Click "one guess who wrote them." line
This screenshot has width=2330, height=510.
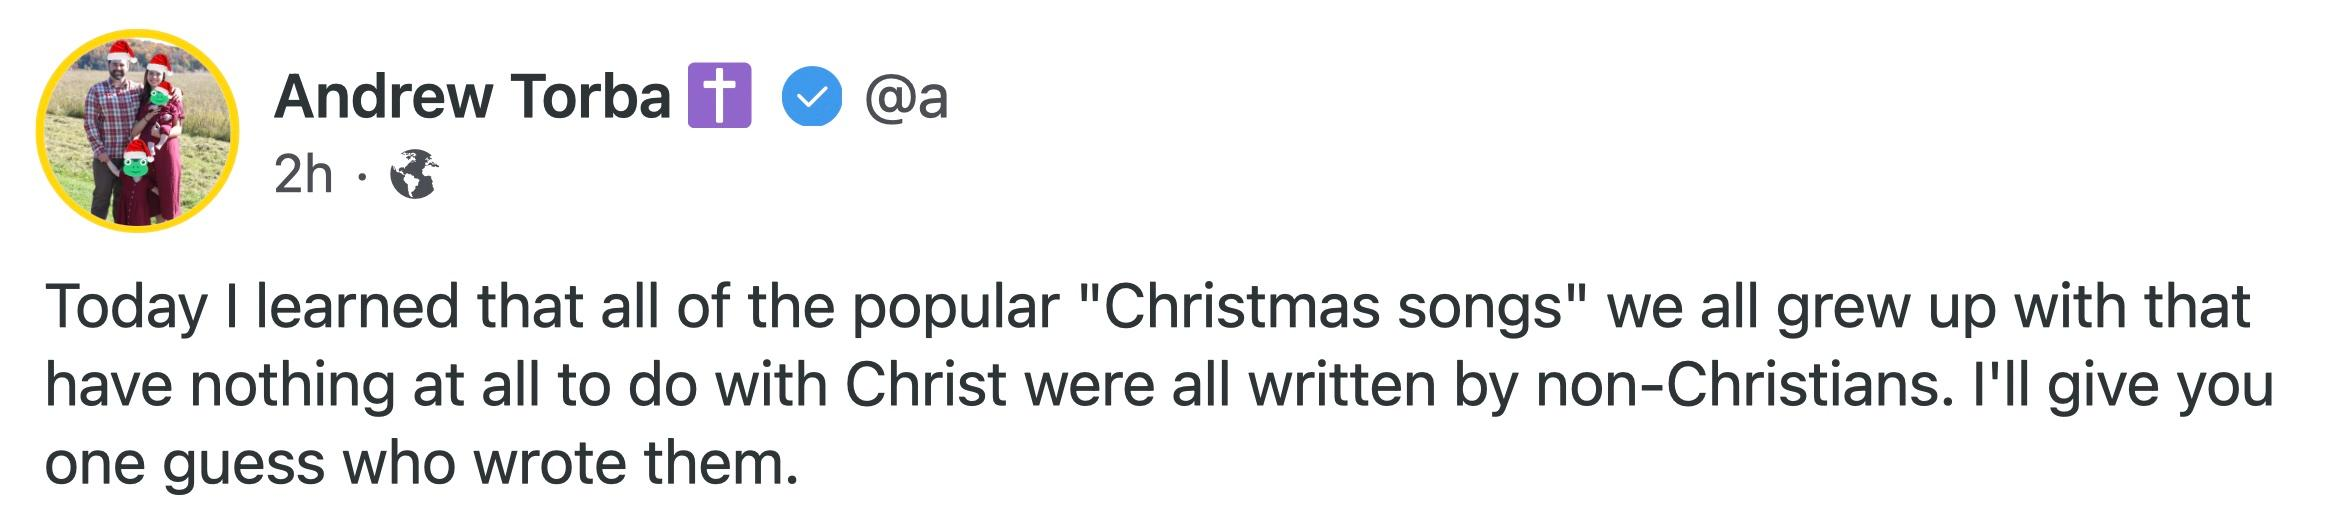(421, 463)
